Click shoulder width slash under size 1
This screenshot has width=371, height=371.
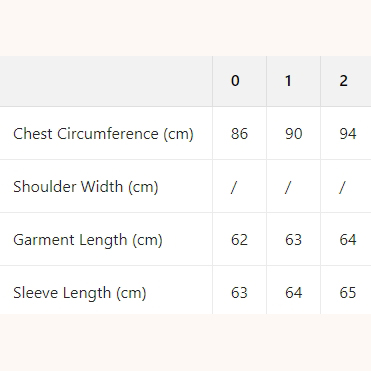point(288,187)
